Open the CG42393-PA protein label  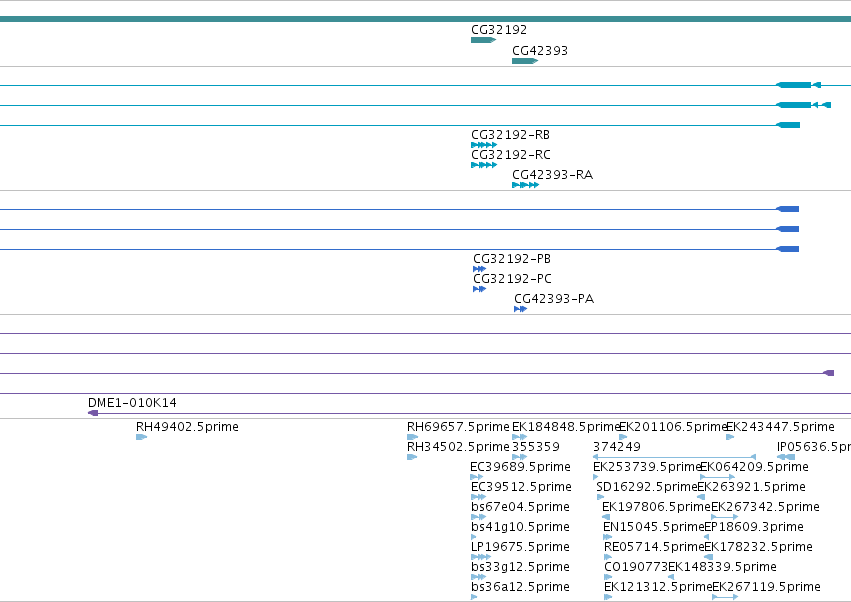(554, 299)
